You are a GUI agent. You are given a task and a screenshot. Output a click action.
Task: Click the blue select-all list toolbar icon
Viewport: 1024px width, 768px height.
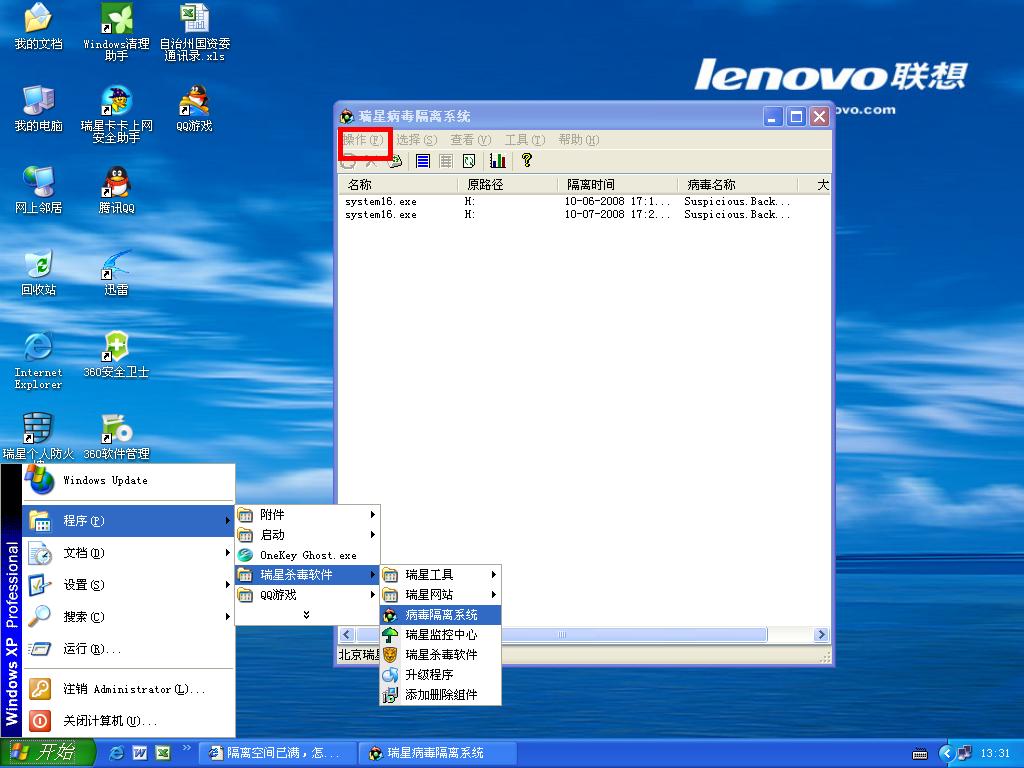click(423, 161)
